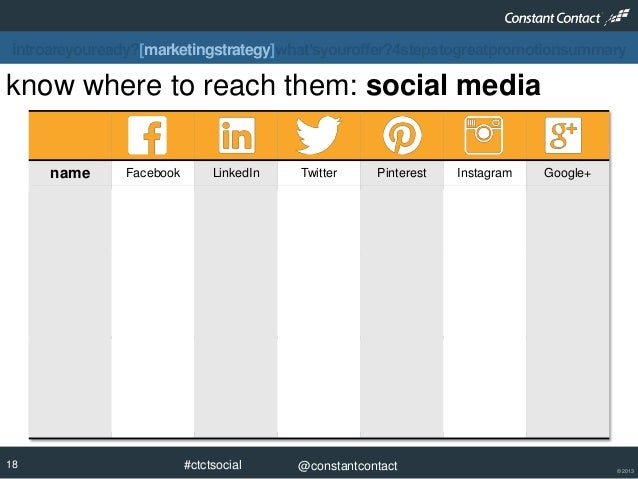Click the Facebook logo icon

pos(147,136)
